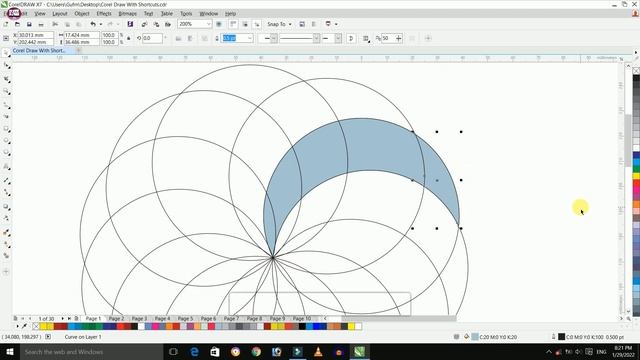Open the Snap To dropdown

click(x=280, y=24)
